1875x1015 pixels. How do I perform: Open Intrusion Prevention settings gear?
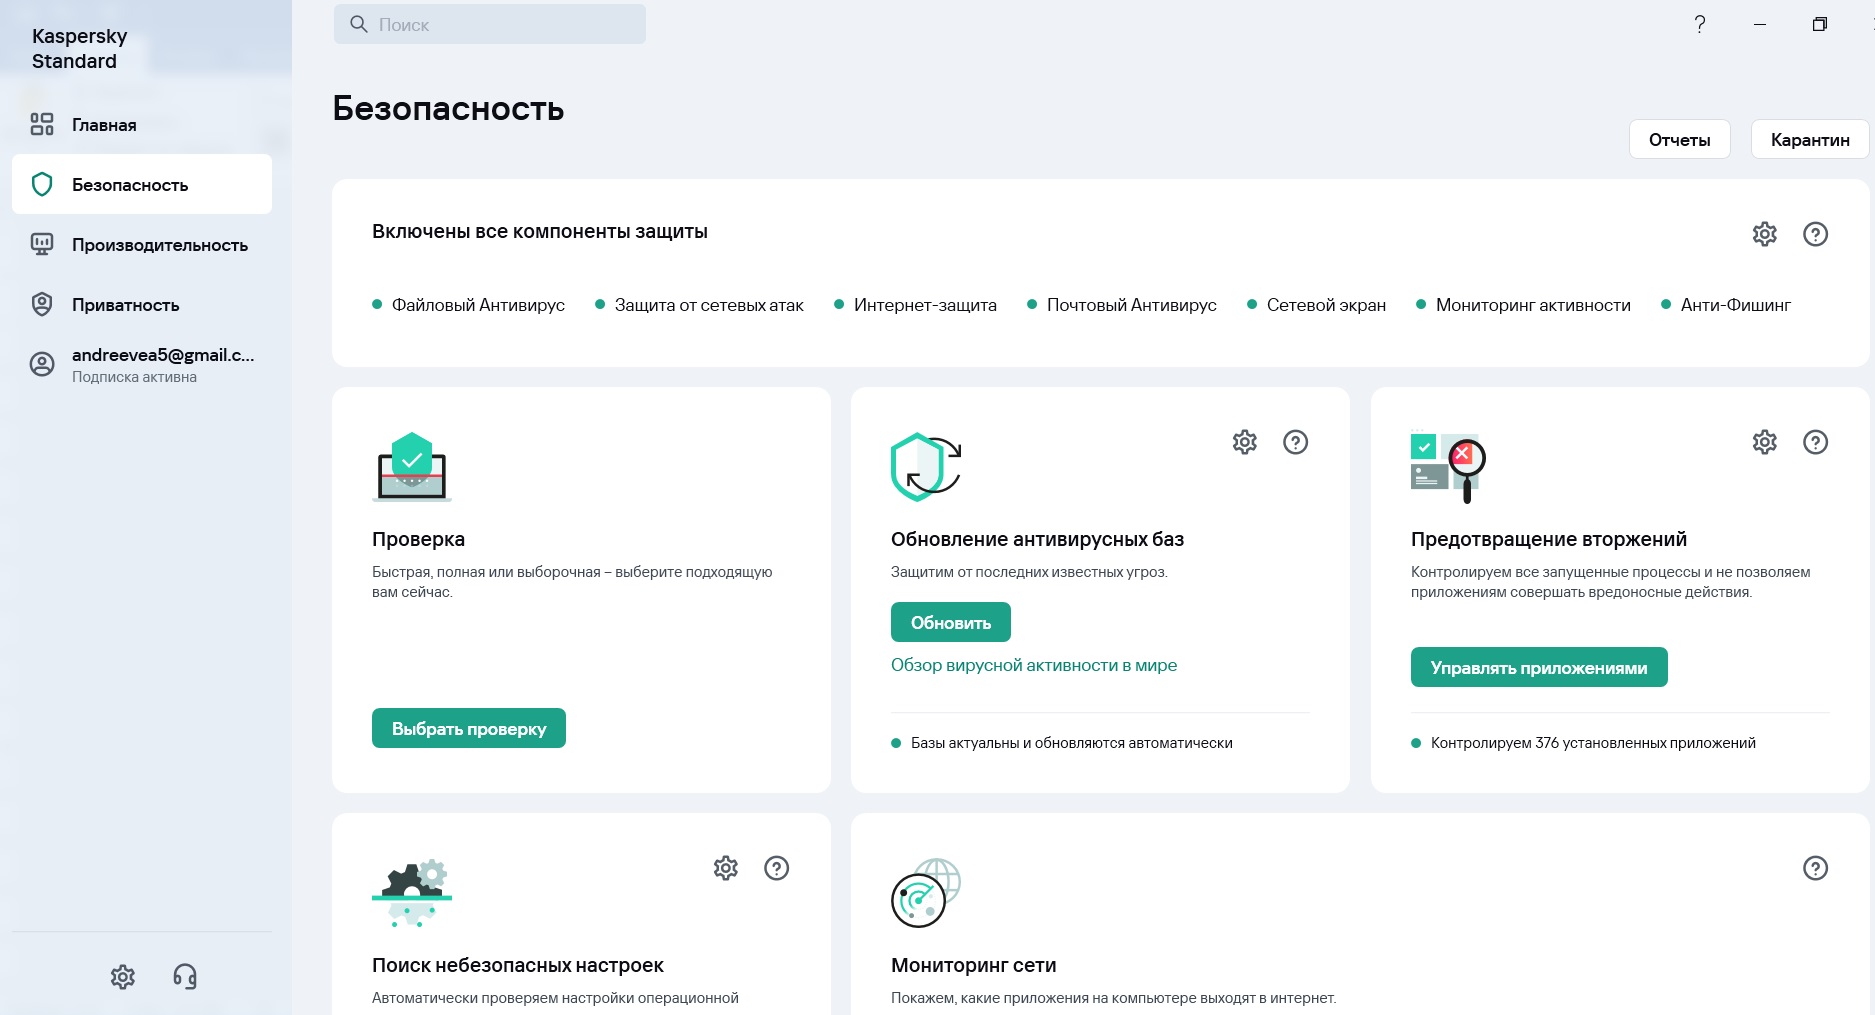click(x=1764, y=442)
